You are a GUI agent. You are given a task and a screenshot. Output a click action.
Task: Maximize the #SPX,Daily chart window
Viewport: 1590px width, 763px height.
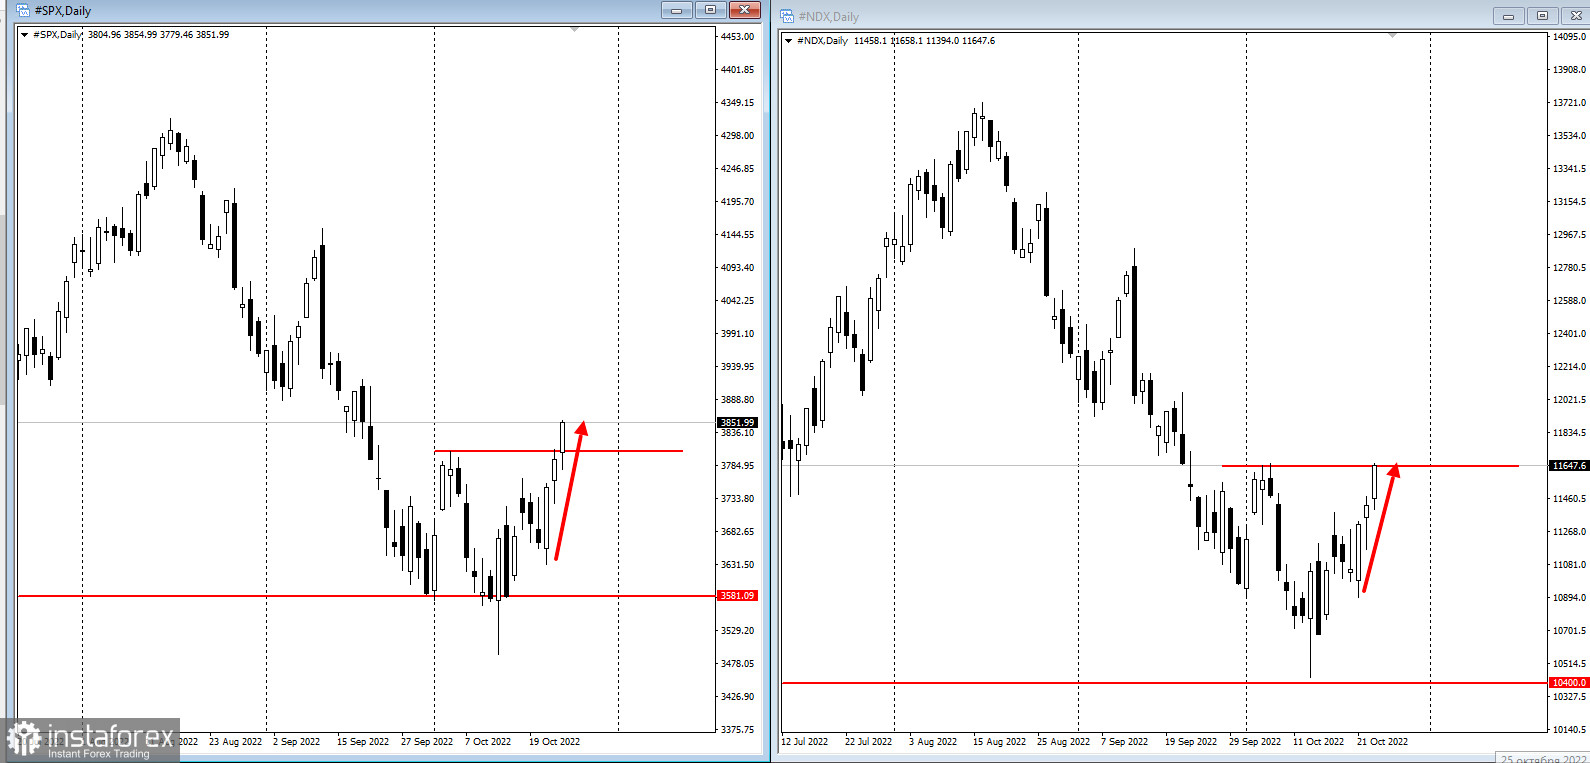[x=710, y=10]
